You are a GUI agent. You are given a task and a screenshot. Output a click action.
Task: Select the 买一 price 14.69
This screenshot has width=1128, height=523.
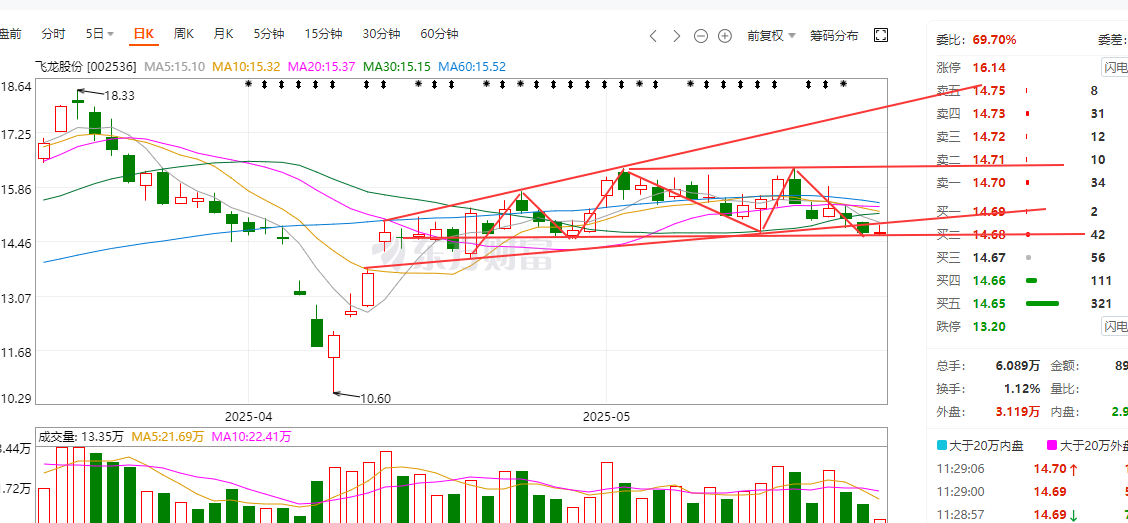(x=988, y=212)
